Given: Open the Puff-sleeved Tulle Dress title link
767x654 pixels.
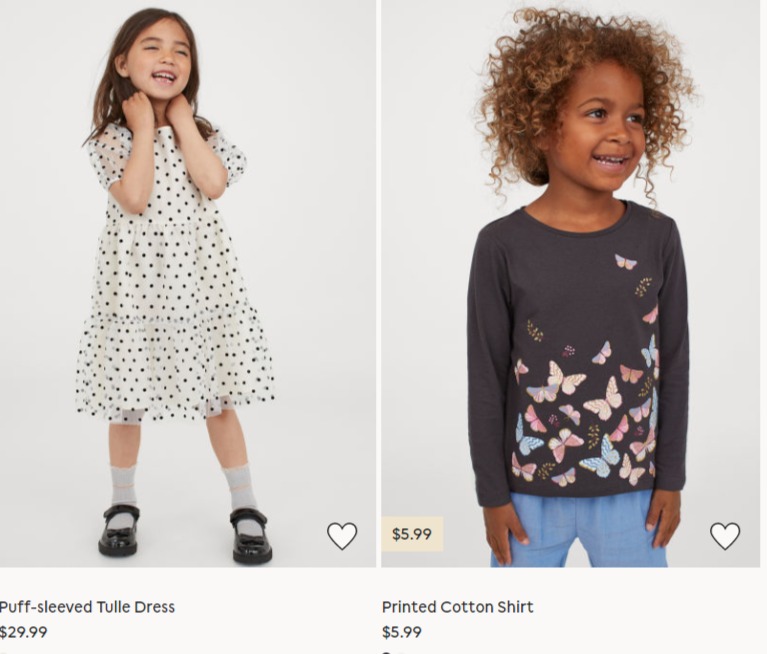Looking at the screenshot, I should tap(87, 607).
